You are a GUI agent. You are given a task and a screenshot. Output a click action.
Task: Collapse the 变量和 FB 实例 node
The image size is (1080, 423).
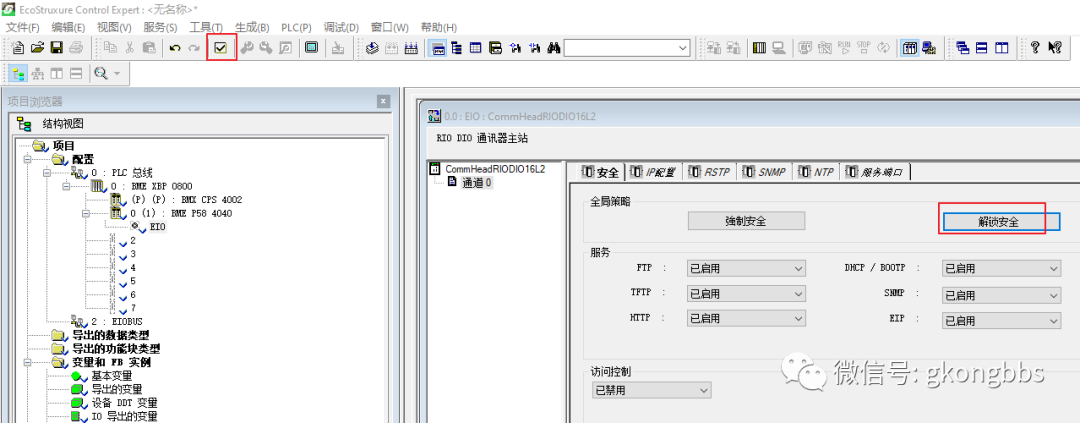point(28,362)
